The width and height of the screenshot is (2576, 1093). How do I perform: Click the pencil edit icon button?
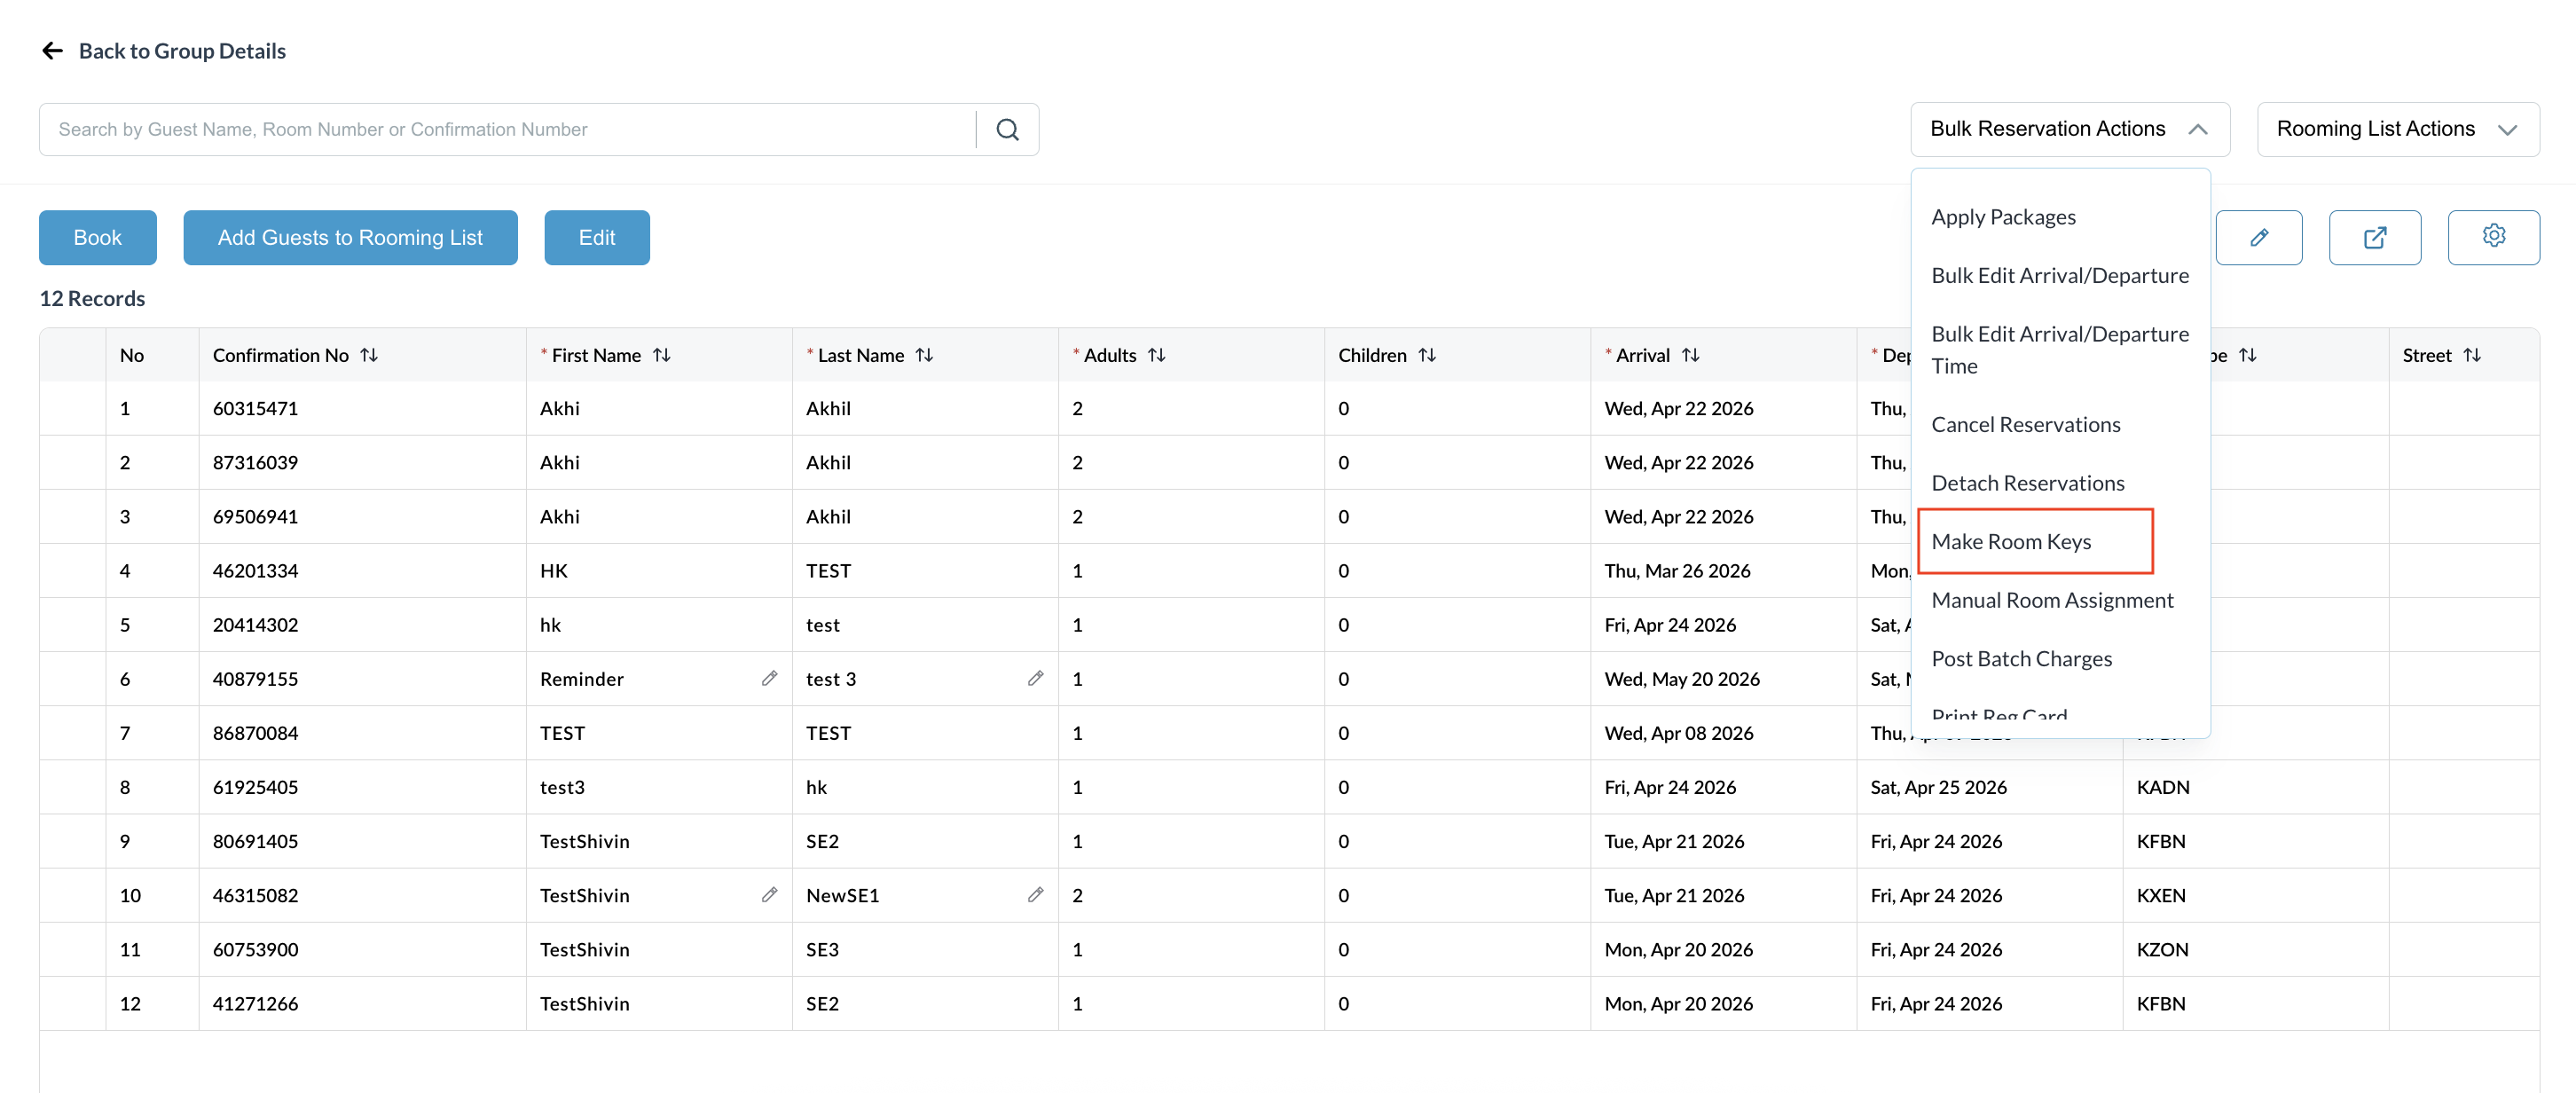coord(2258,238)
